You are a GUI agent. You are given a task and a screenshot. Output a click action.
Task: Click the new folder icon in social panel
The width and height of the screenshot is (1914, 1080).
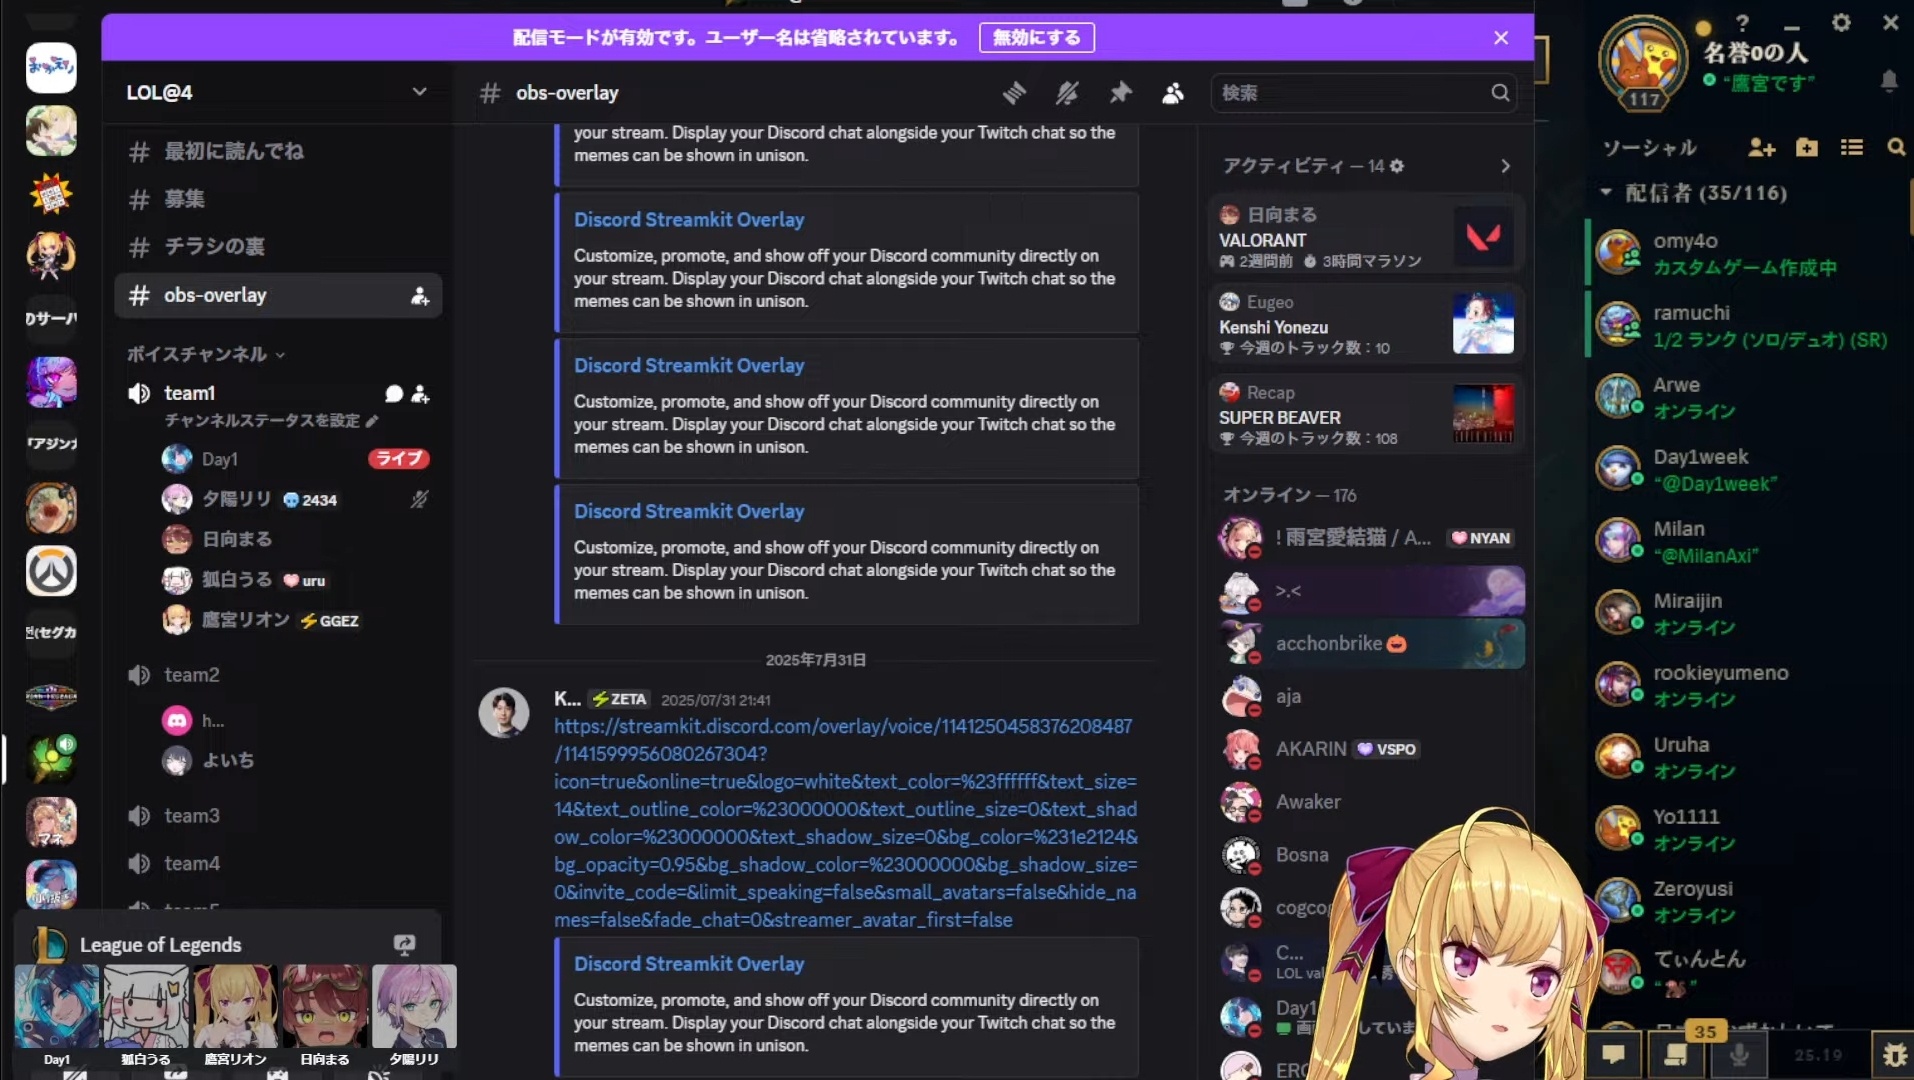[x=1806, y=148]
